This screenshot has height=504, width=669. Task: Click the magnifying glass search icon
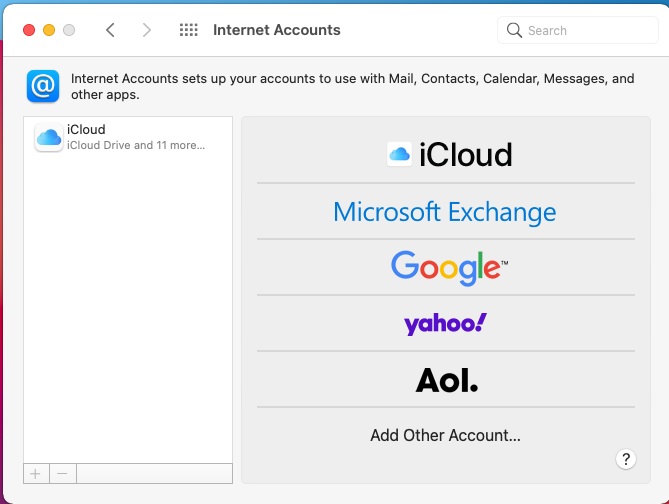514,30
